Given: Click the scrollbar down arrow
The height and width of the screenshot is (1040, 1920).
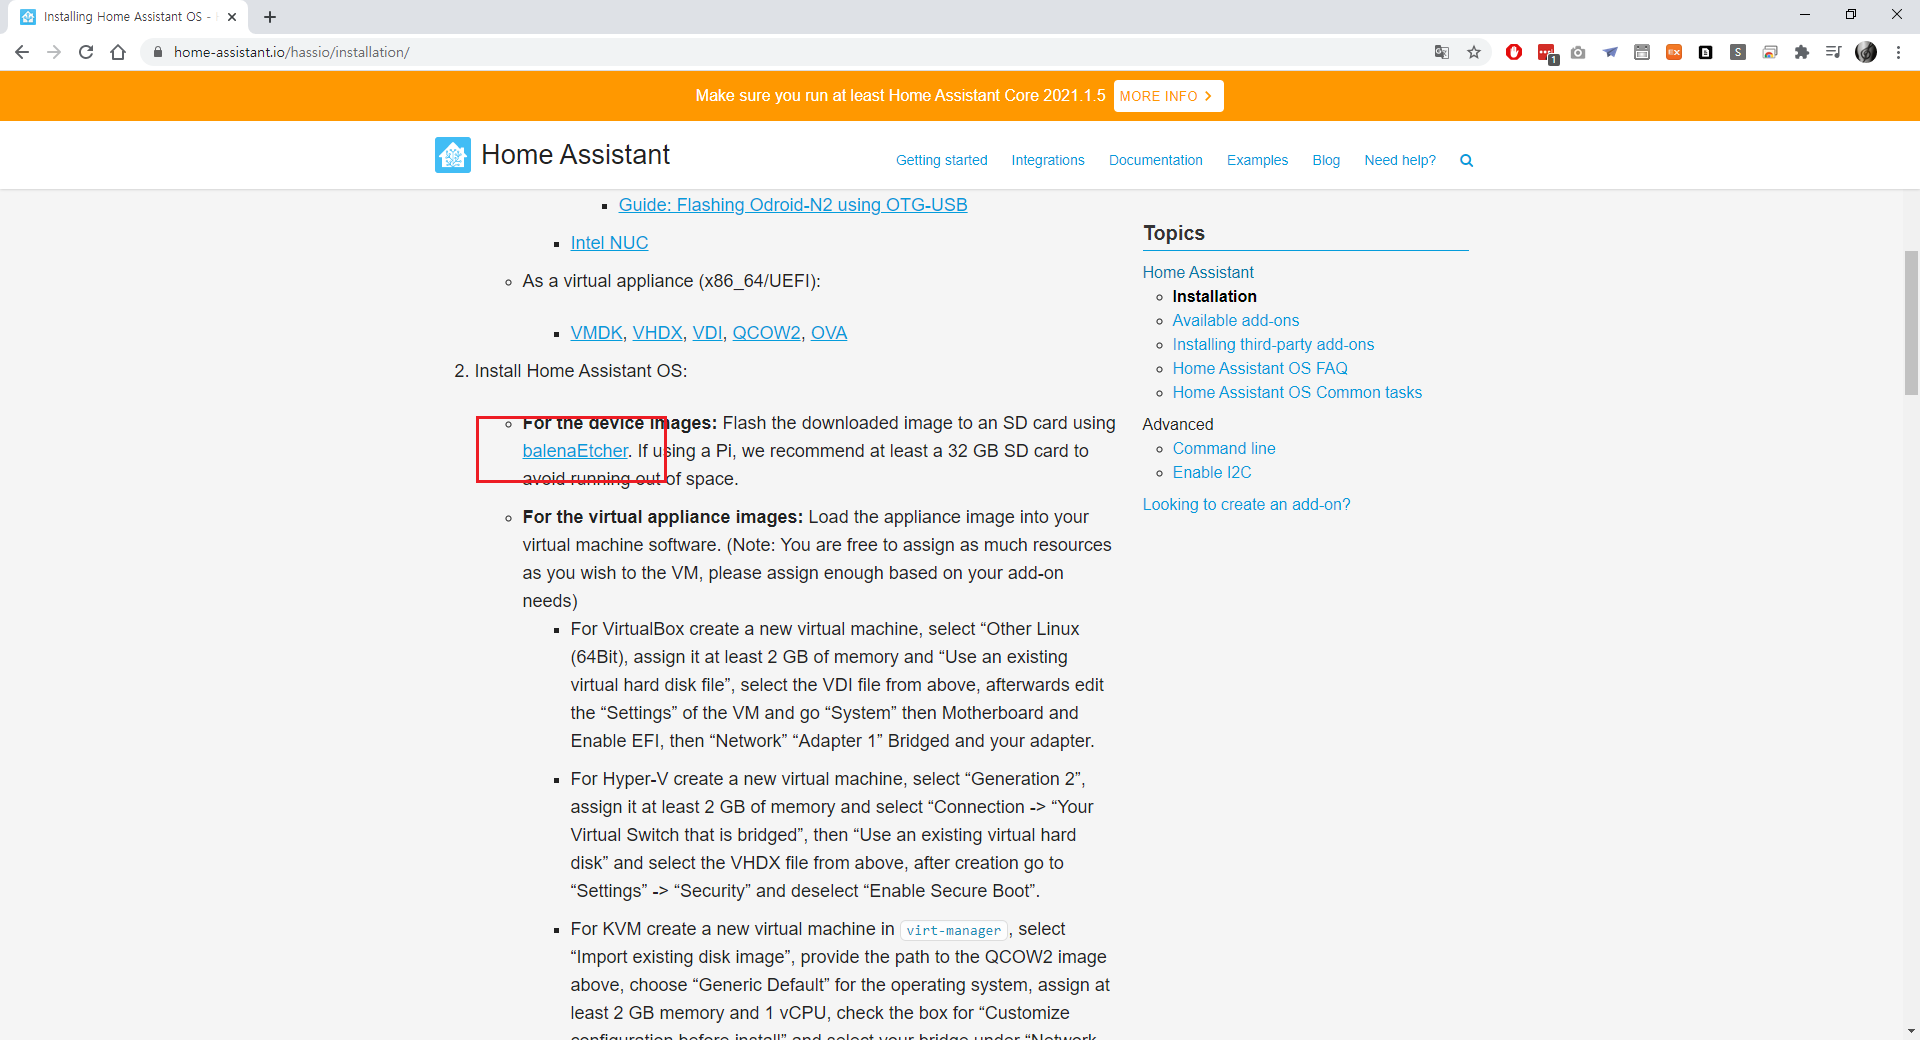Looking at the screenshot, I should coord(1911,1031).
